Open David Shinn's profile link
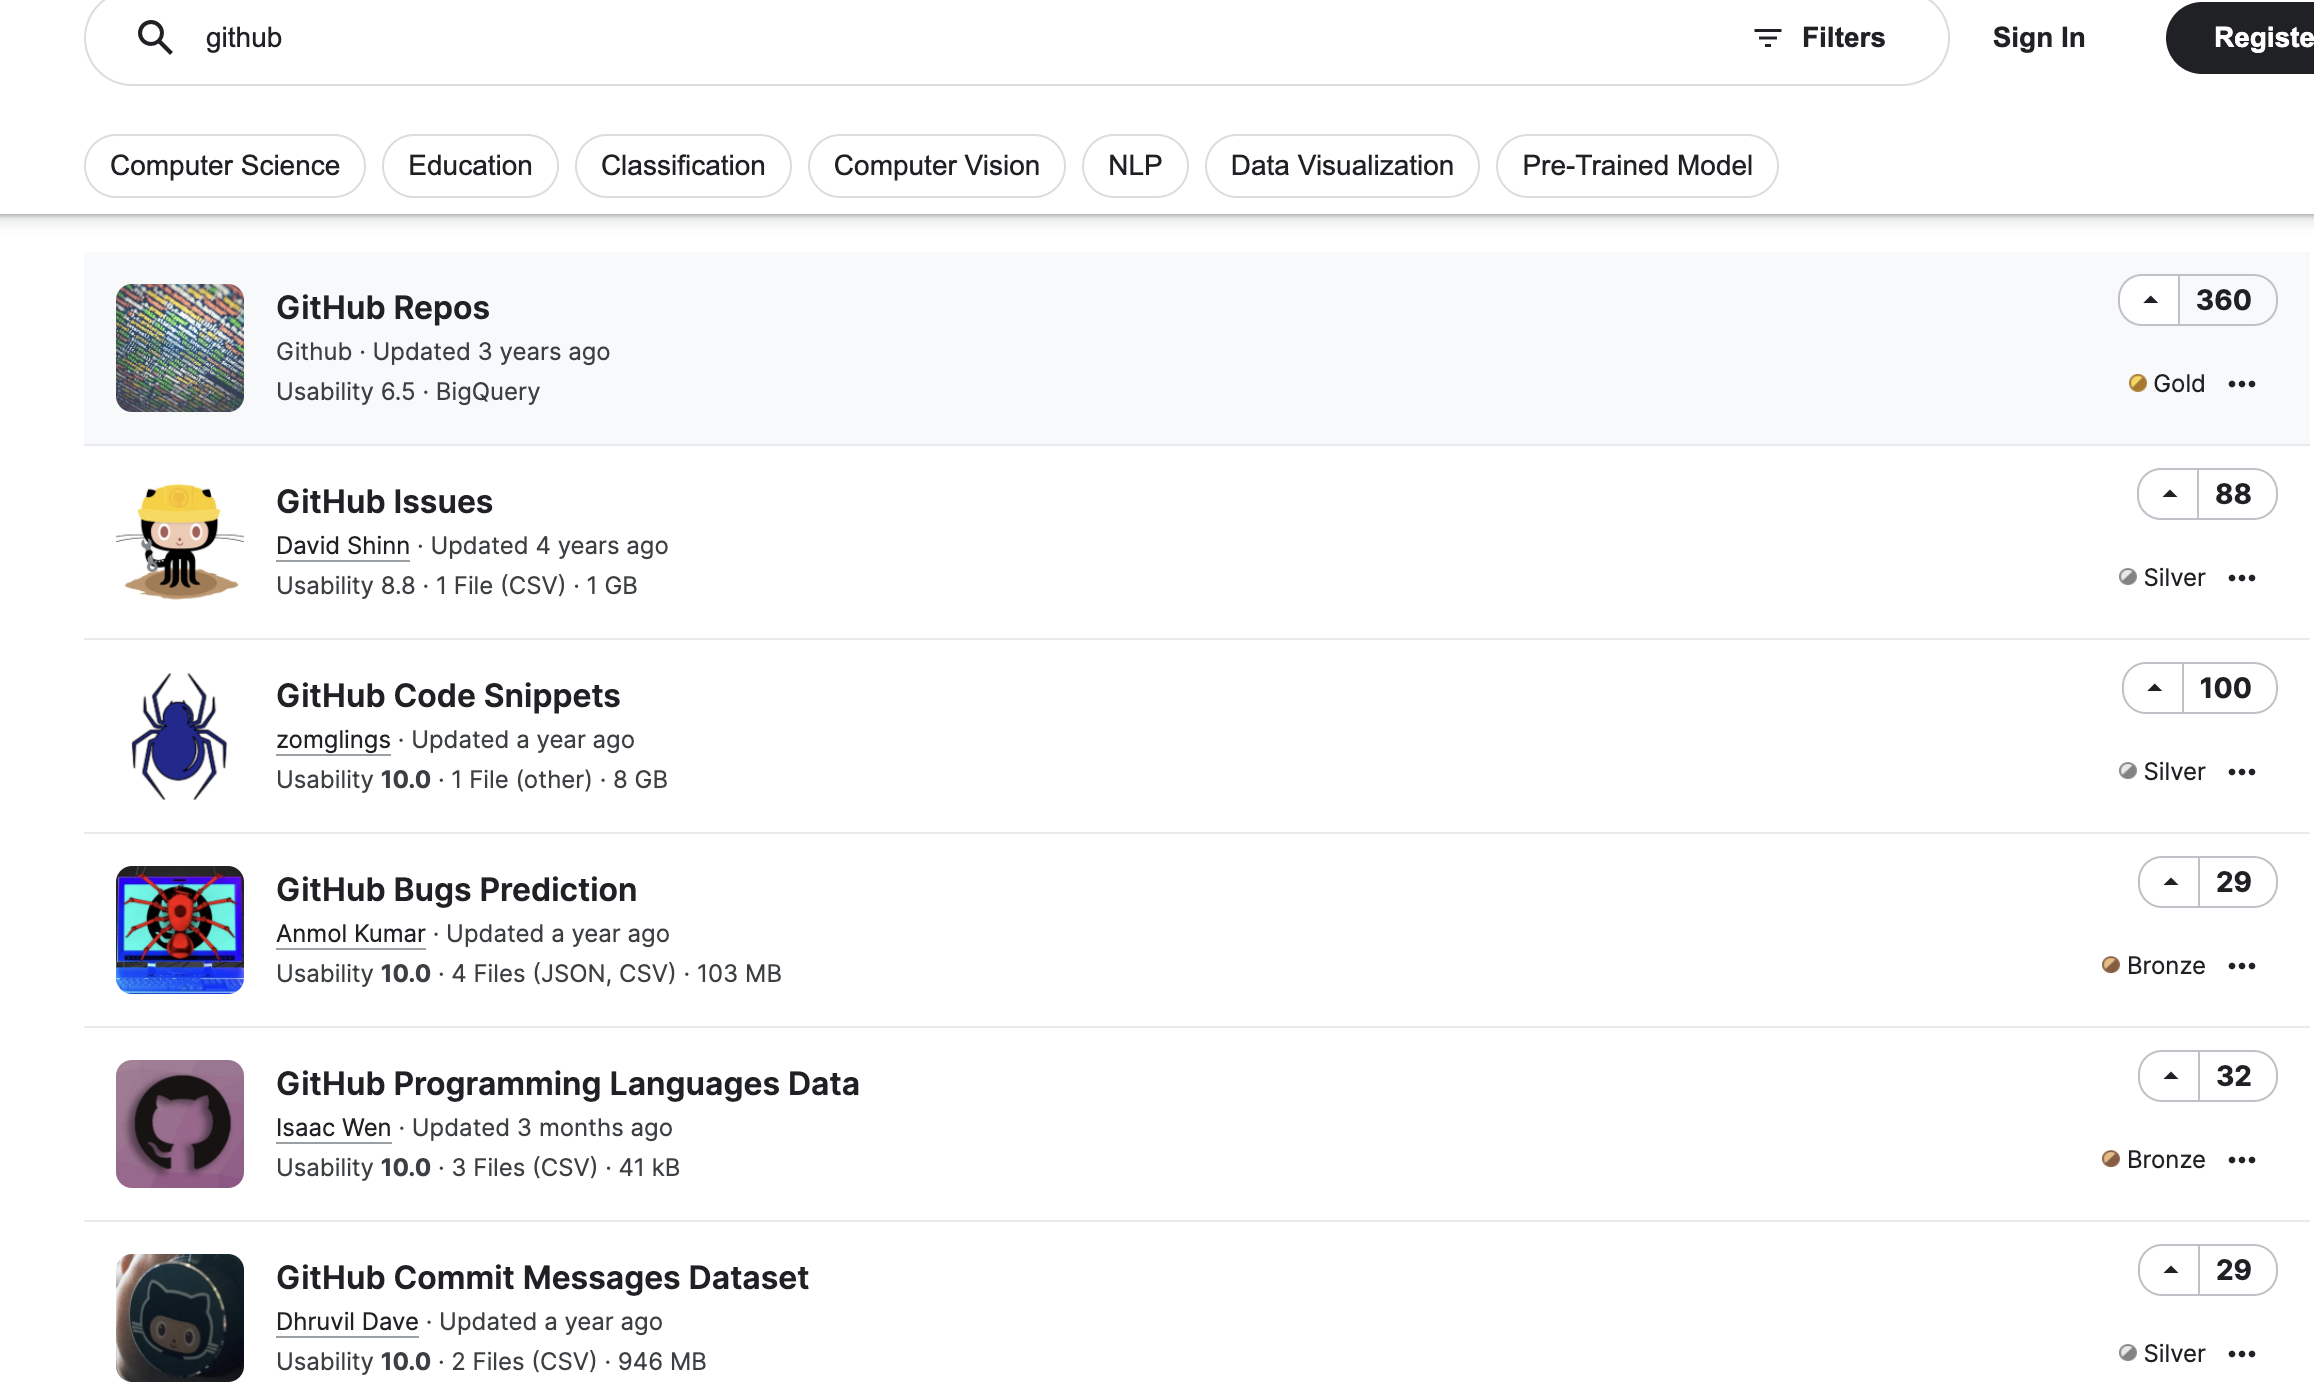Viewport: 2314px width, 1398px height. point(343,546)
